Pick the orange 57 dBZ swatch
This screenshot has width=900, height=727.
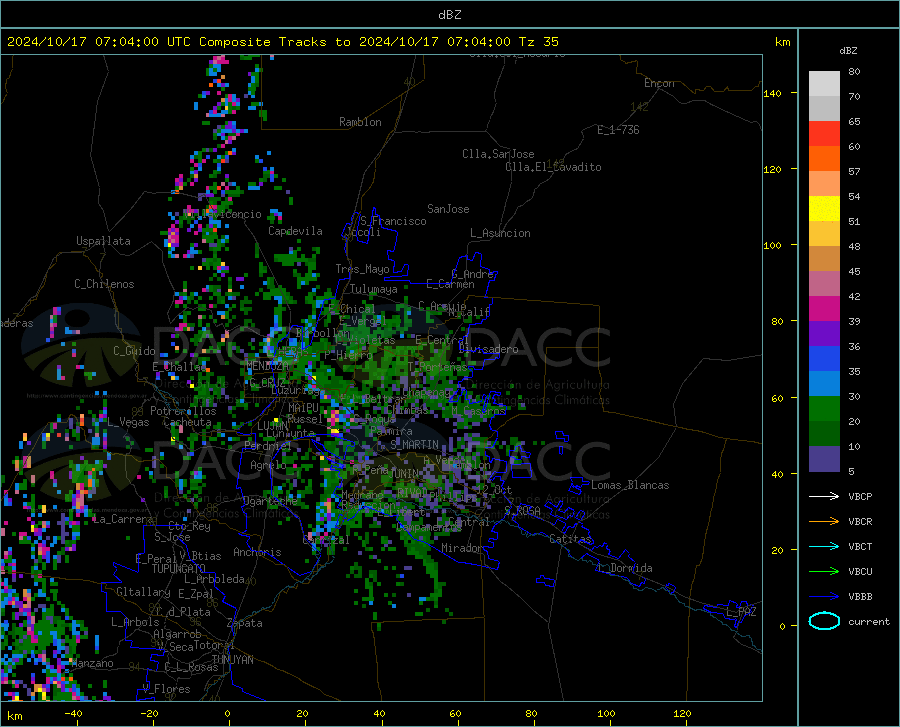[824, 159]
